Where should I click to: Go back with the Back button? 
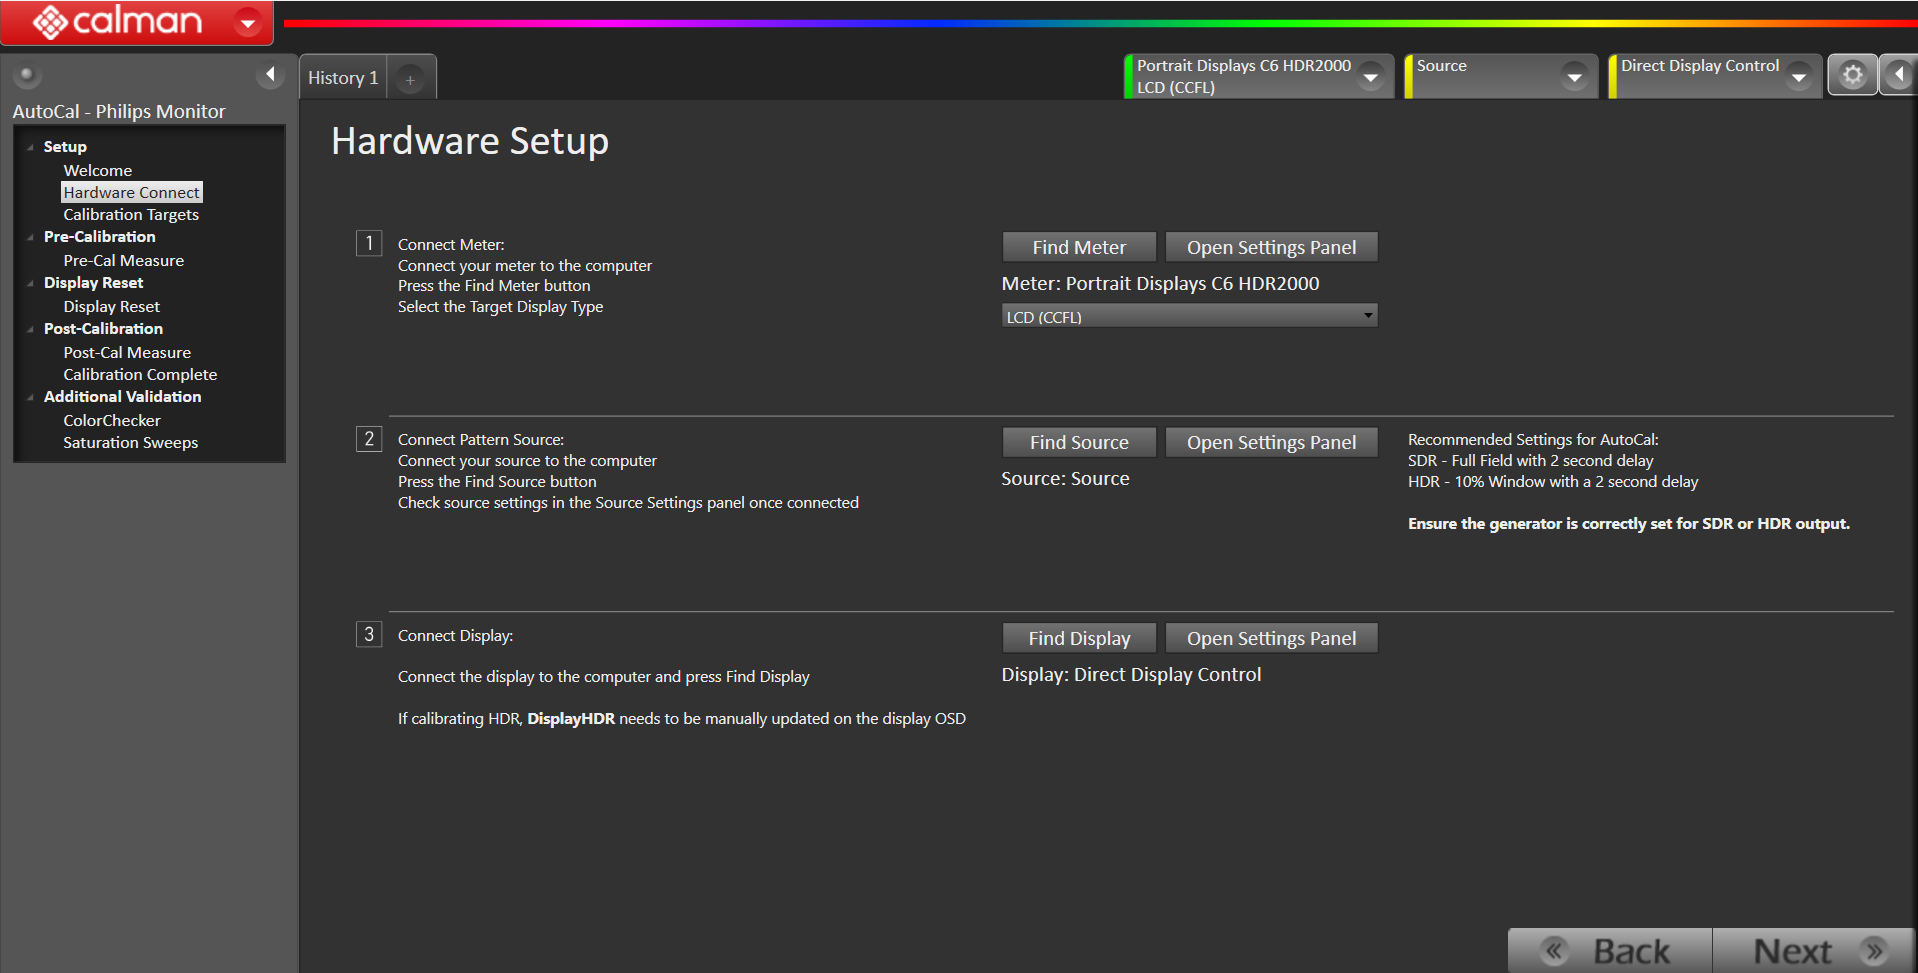1610,950
